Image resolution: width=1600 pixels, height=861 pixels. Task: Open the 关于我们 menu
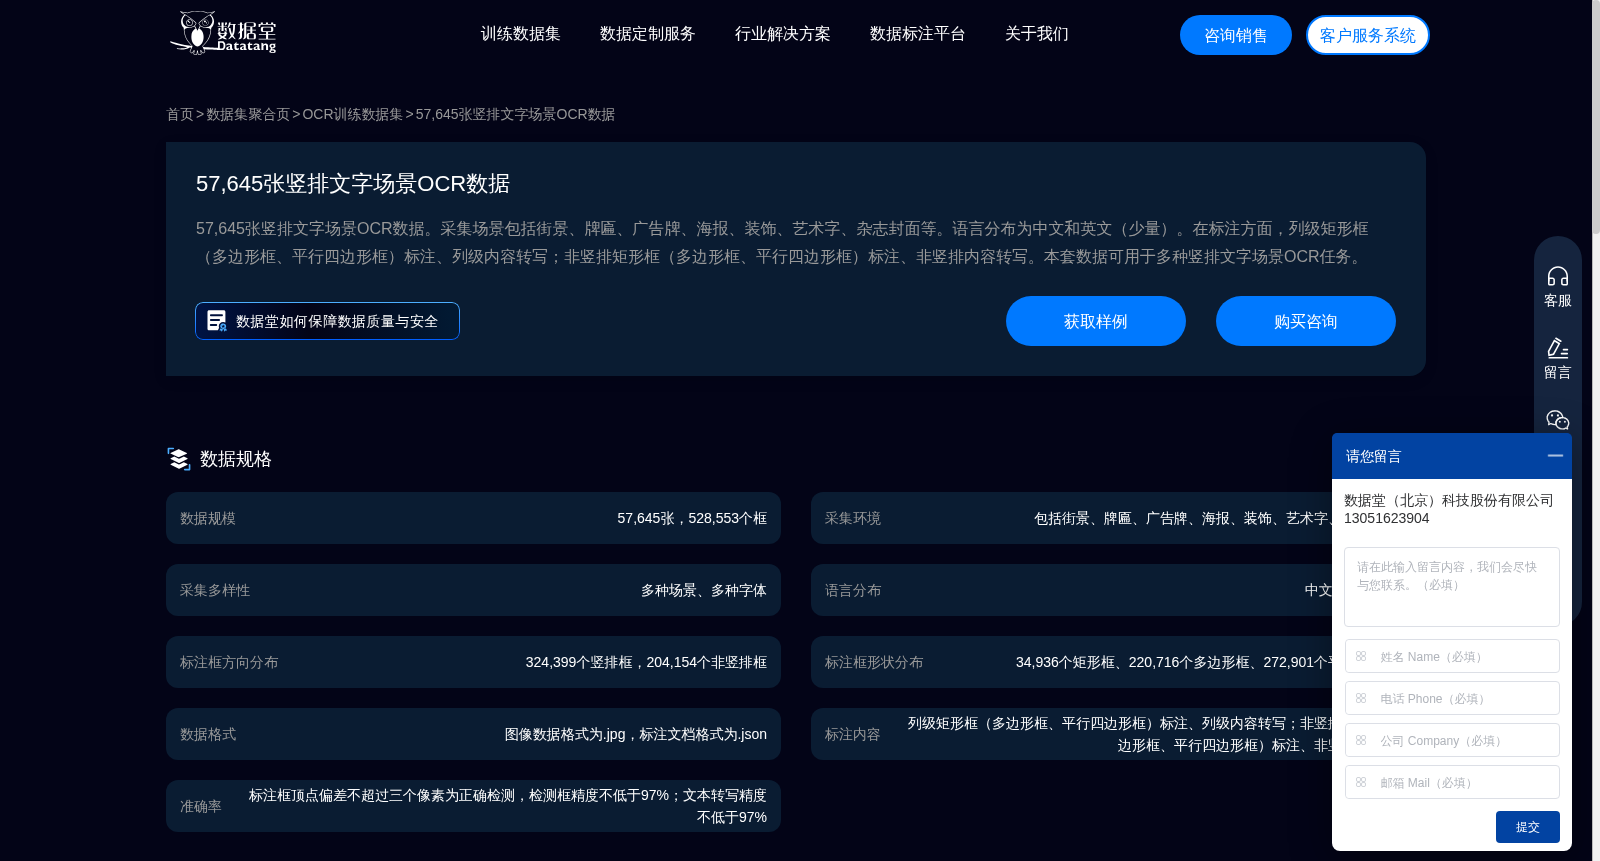(1036, 34)
